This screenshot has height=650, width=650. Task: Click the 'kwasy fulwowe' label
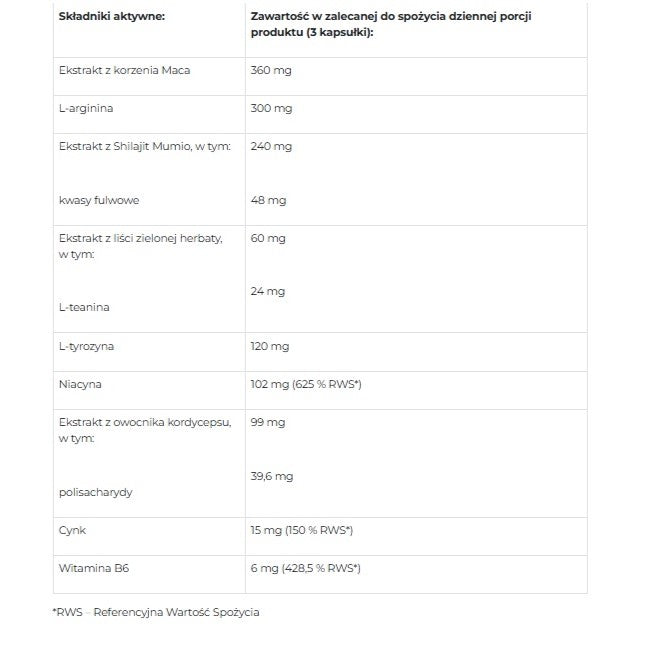[99, 200]
